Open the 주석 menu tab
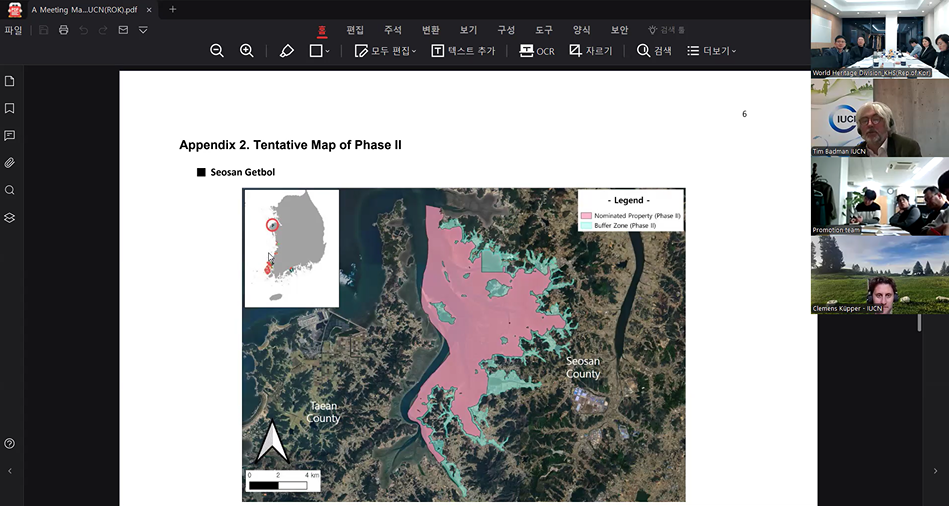The width and height of the screenshot is (949, 506). pos(393,30)
